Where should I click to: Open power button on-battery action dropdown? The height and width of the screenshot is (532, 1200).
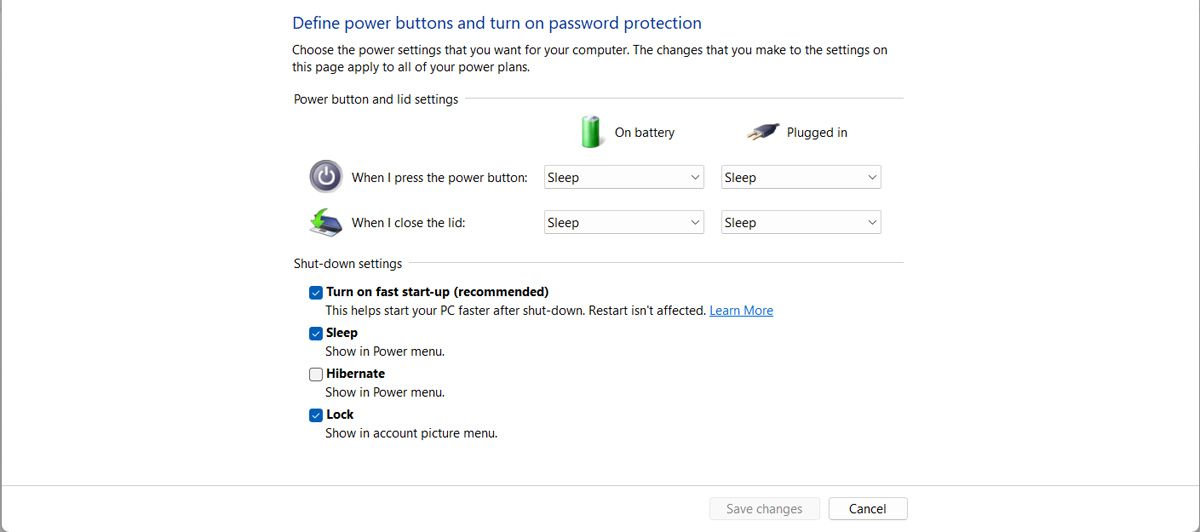point(624,177)
